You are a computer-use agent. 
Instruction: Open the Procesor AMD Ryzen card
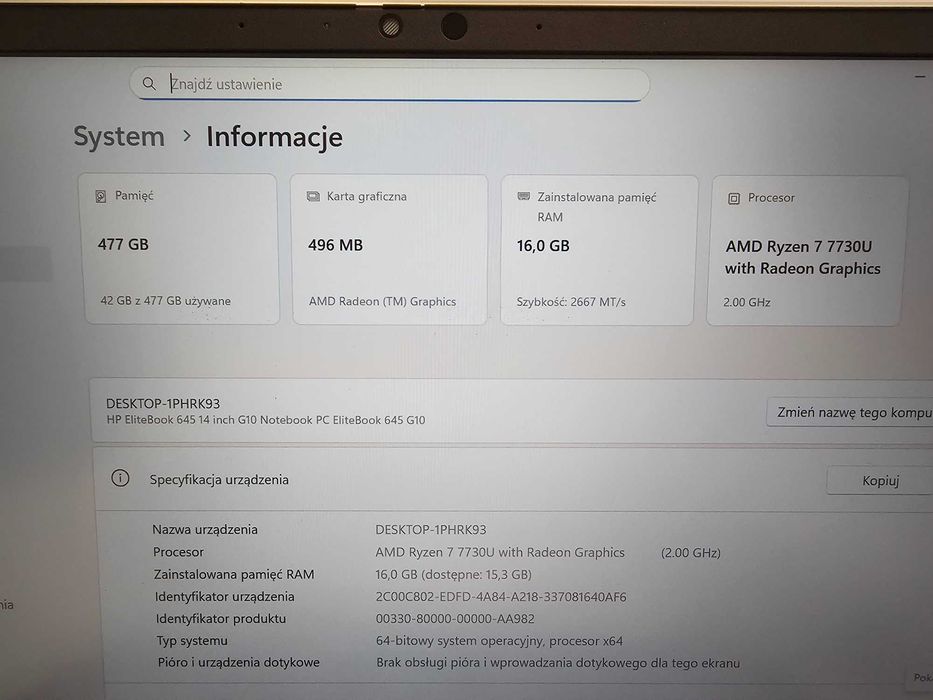806,251
